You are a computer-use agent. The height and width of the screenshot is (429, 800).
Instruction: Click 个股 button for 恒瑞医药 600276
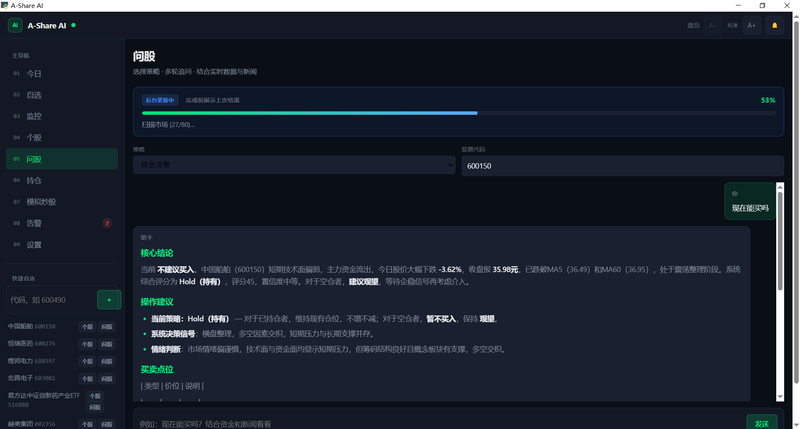pyautogui.click(x=87, y=344)
